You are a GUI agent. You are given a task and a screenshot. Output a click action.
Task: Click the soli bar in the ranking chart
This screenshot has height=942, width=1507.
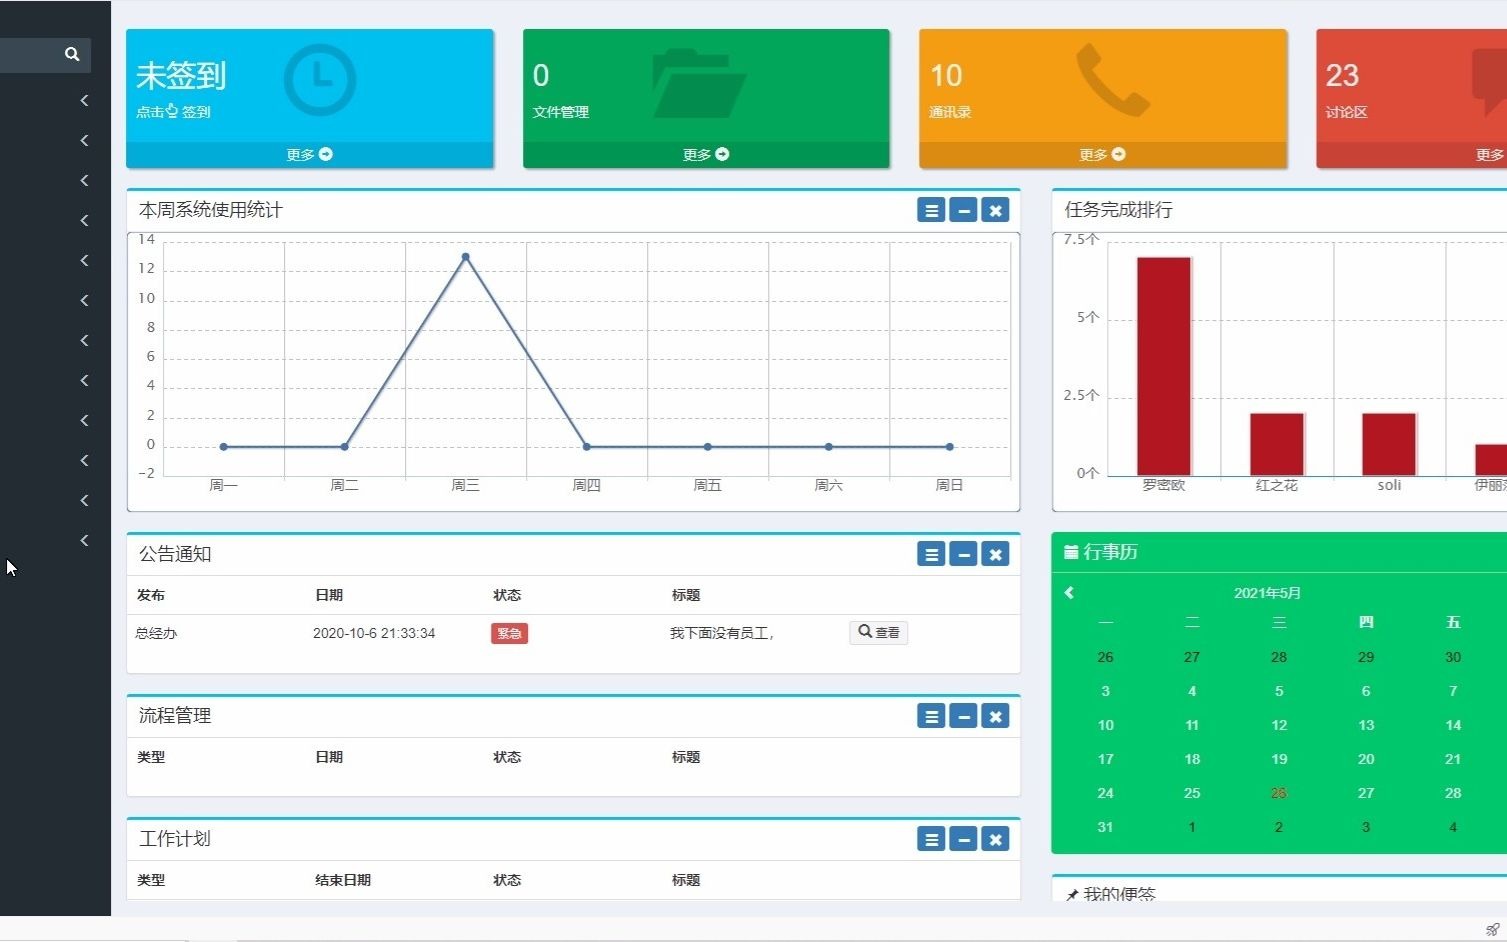tap(1389, 444)
